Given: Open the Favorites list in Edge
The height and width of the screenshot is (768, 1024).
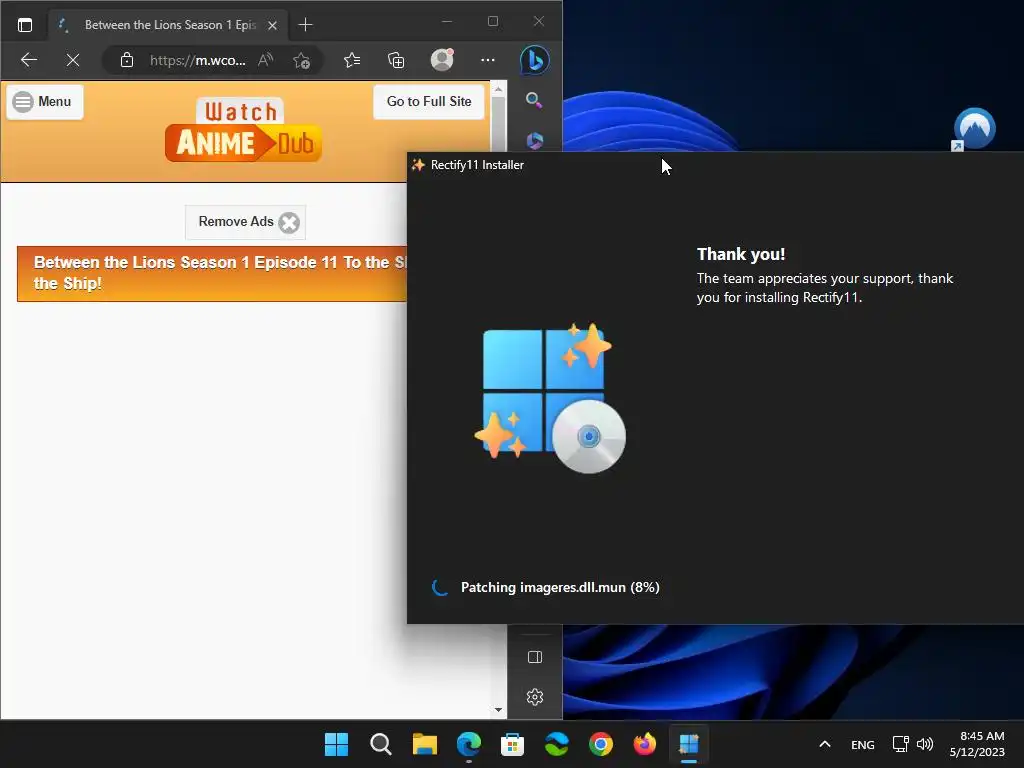Looking at the screenshot, I should click(x=352, y=60).
